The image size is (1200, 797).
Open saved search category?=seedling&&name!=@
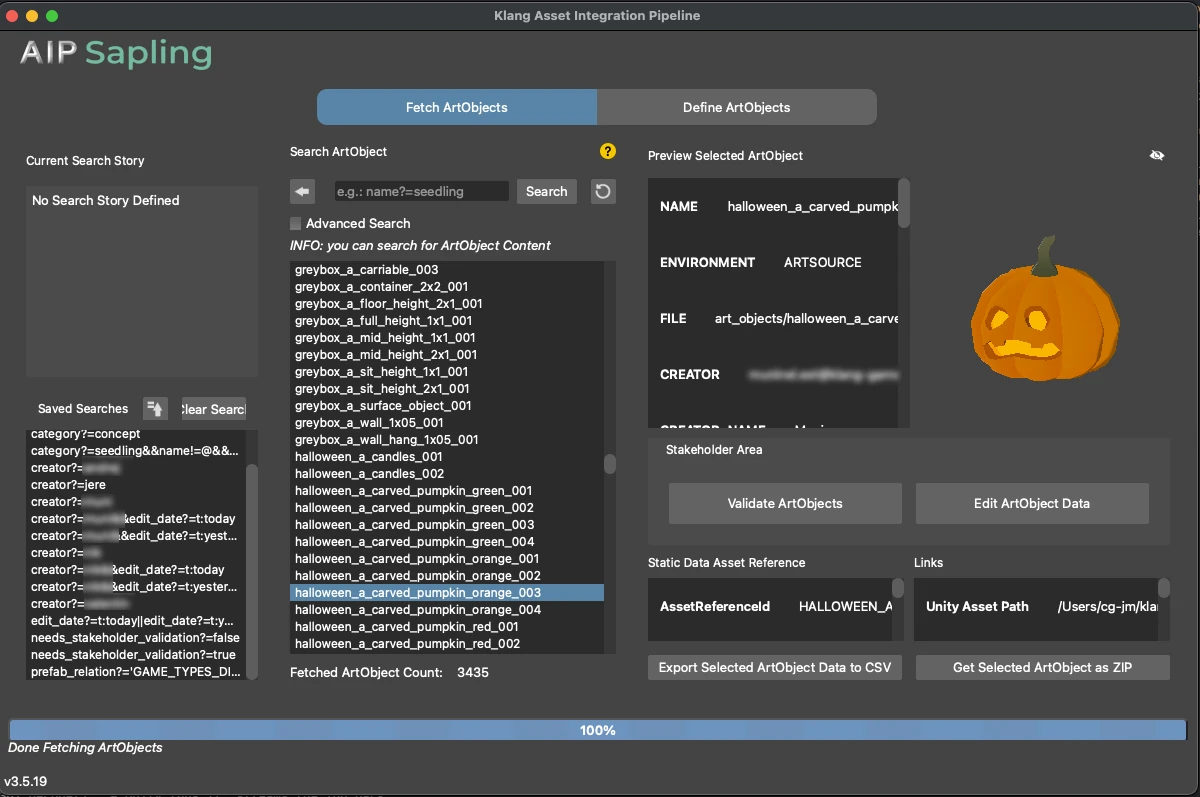point(136,451)
